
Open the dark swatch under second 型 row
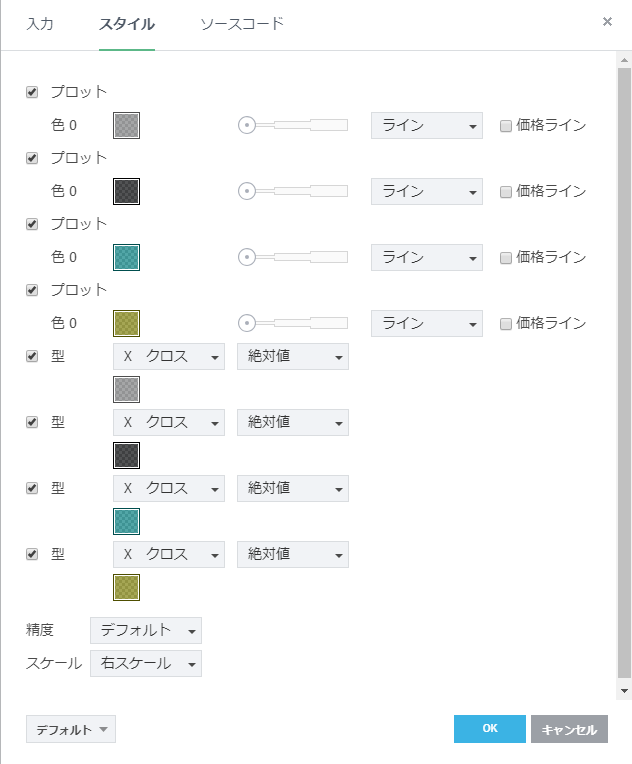point(127,455)
